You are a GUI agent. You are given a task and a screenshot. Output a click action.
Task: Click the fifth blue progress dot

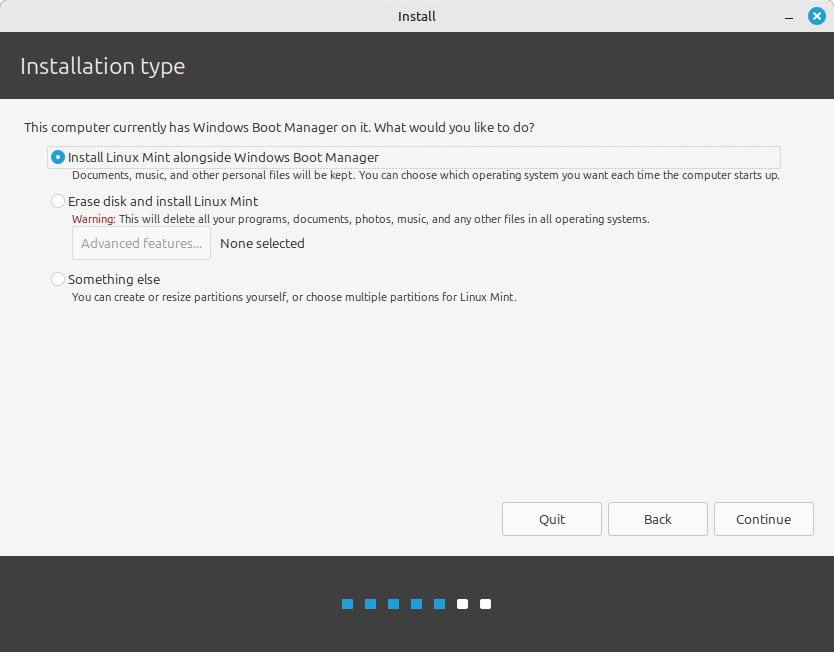[x=438, y=604]
